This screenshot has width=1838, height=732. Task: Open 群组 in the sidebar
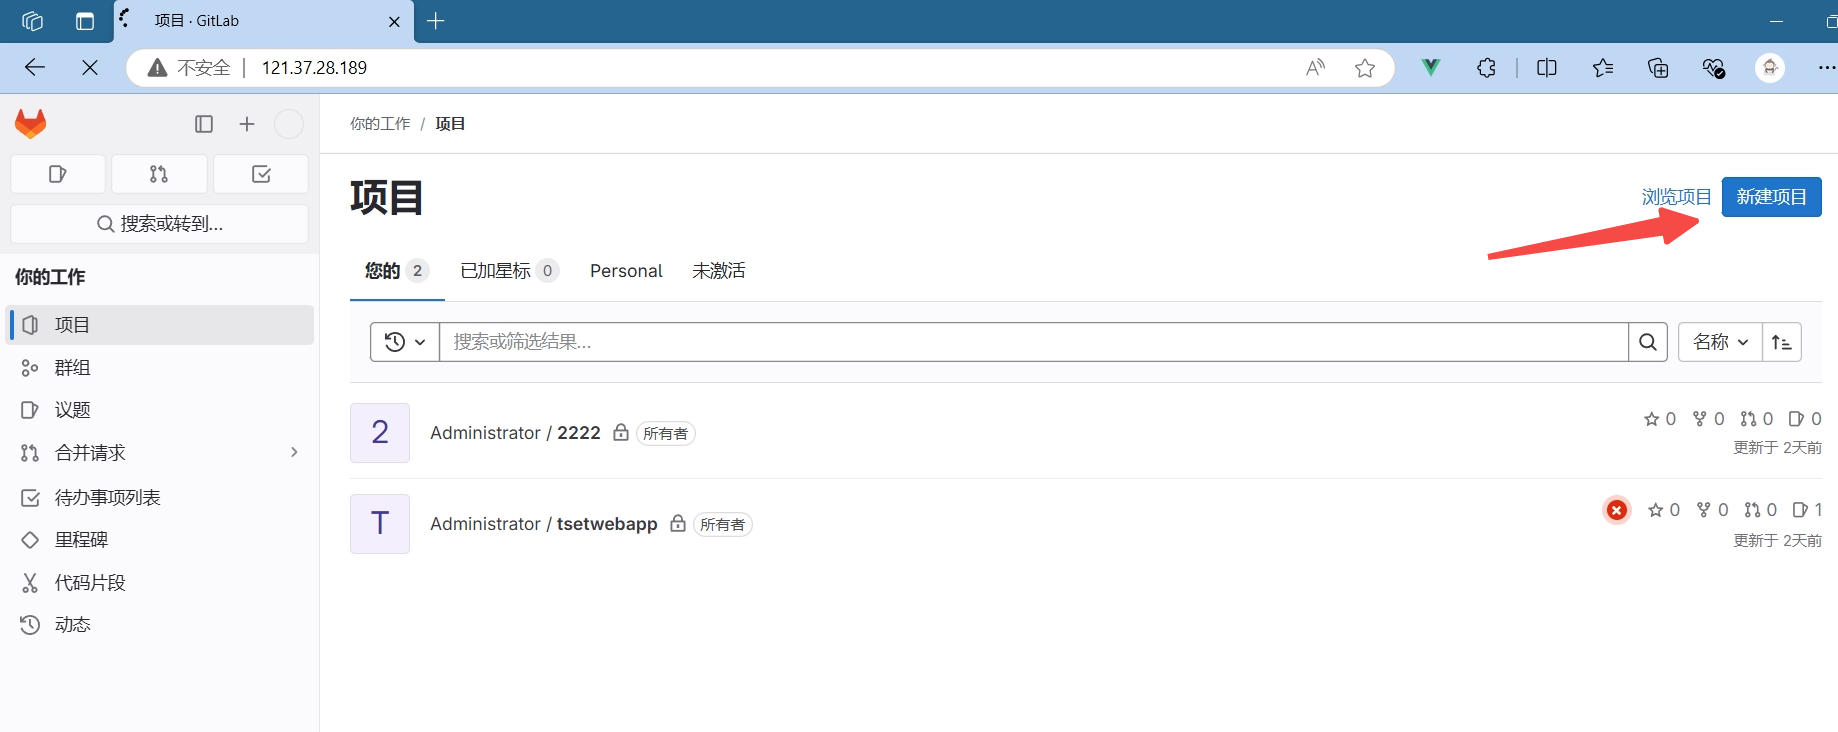point(162,368)
